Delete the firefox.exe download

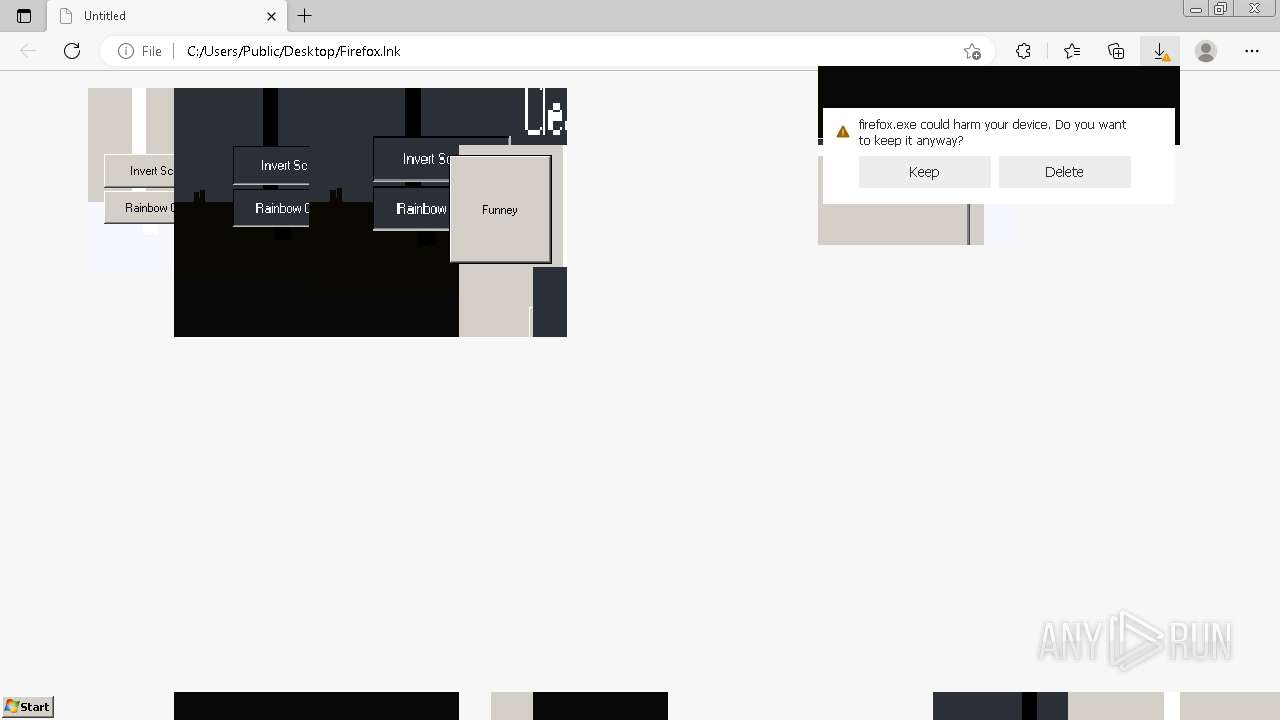click(x=1064, y=172)
